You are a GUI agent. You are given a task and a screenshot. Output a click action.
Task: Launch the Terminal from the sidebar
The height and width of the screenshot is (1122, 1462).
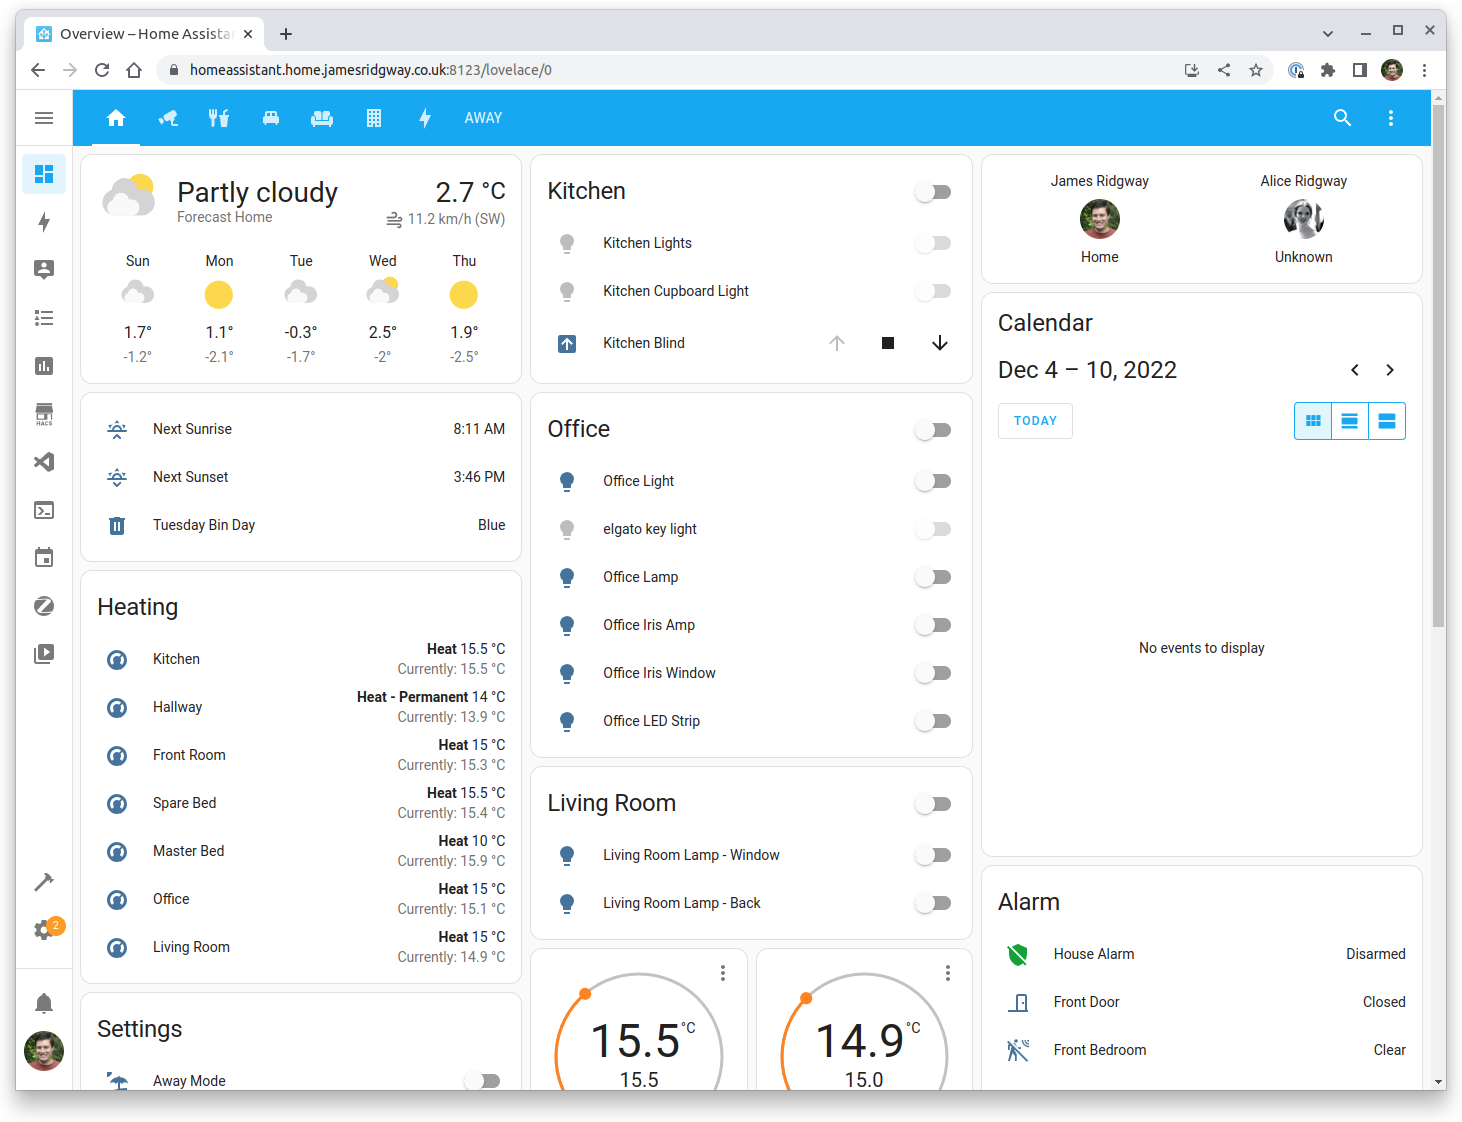click(44, 509)
